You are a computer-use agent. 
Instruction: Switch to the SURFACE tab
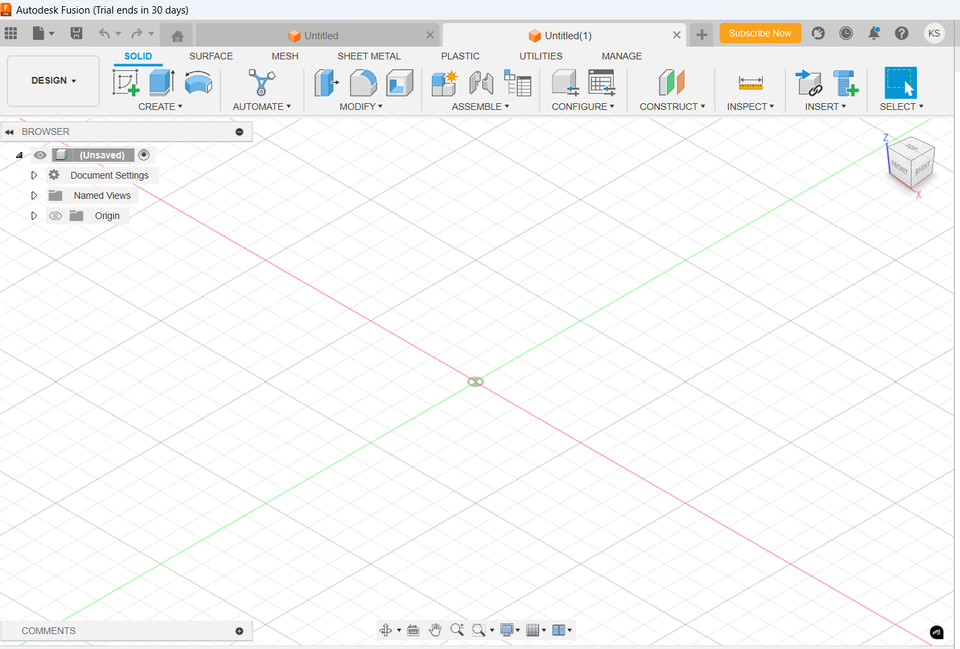(211, 56)
